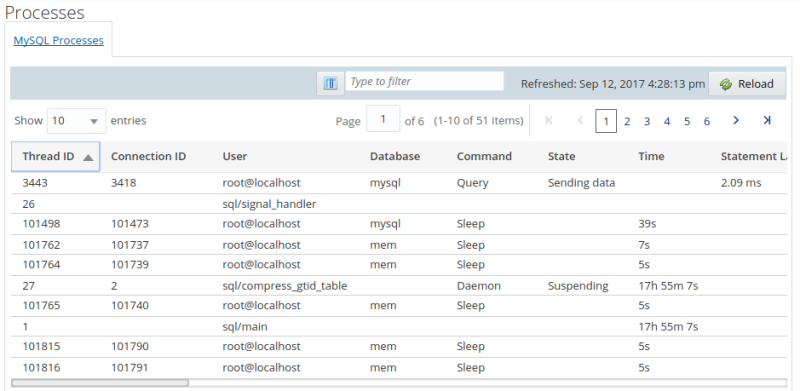Switch to MySQL Processes tab
Viewport: 800px width, 391px height.
(59, 40)
